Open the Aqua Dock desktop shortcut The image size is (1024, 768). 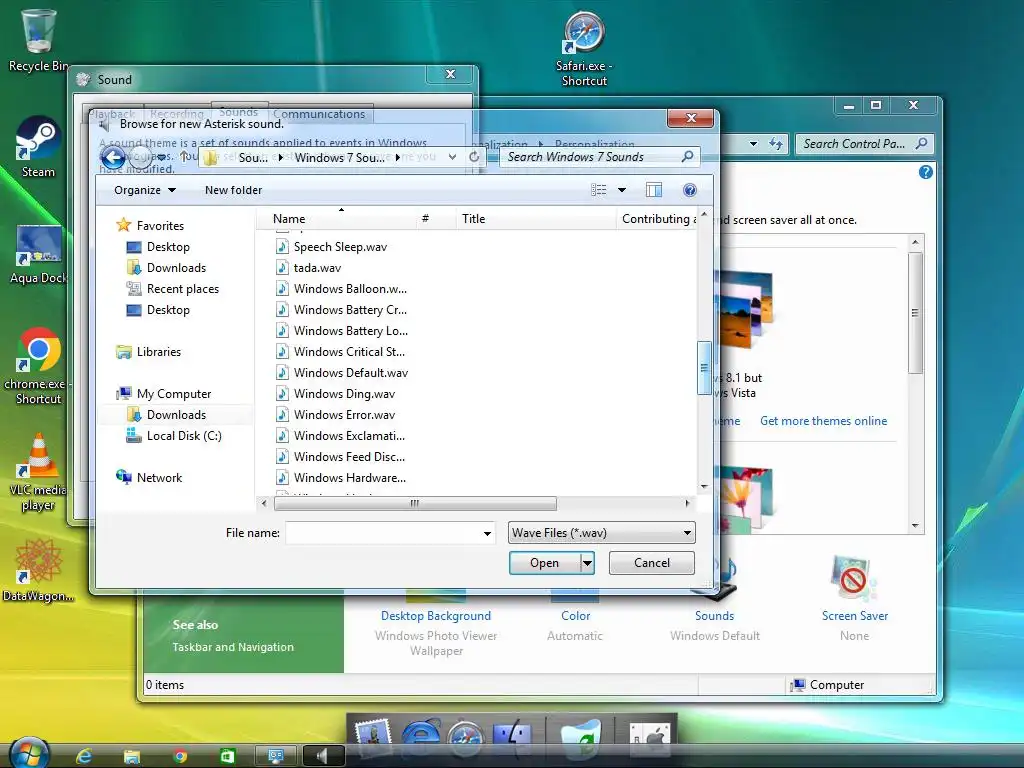coord(39,255)
